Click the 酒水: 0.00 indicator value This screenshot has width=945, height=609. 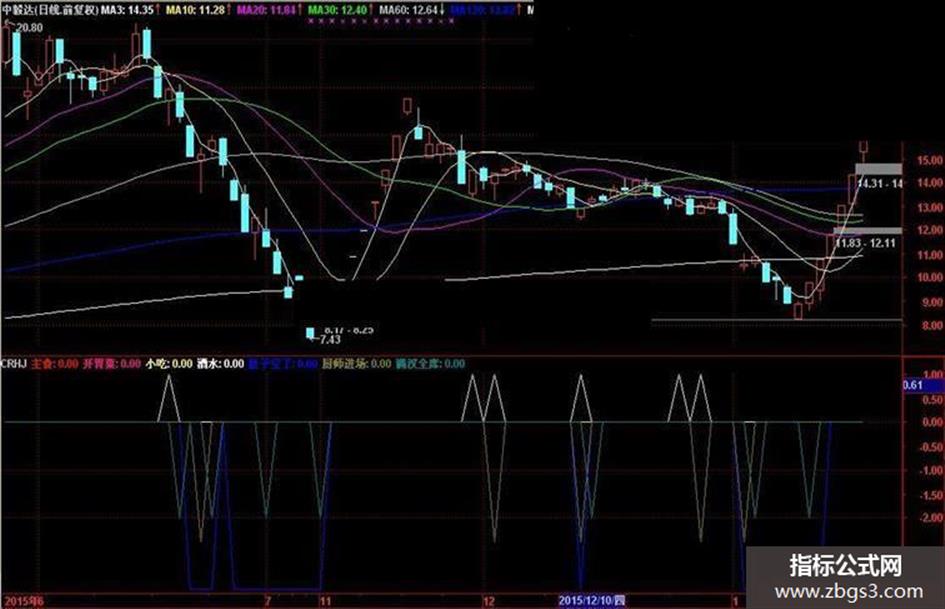coord(221,364)
